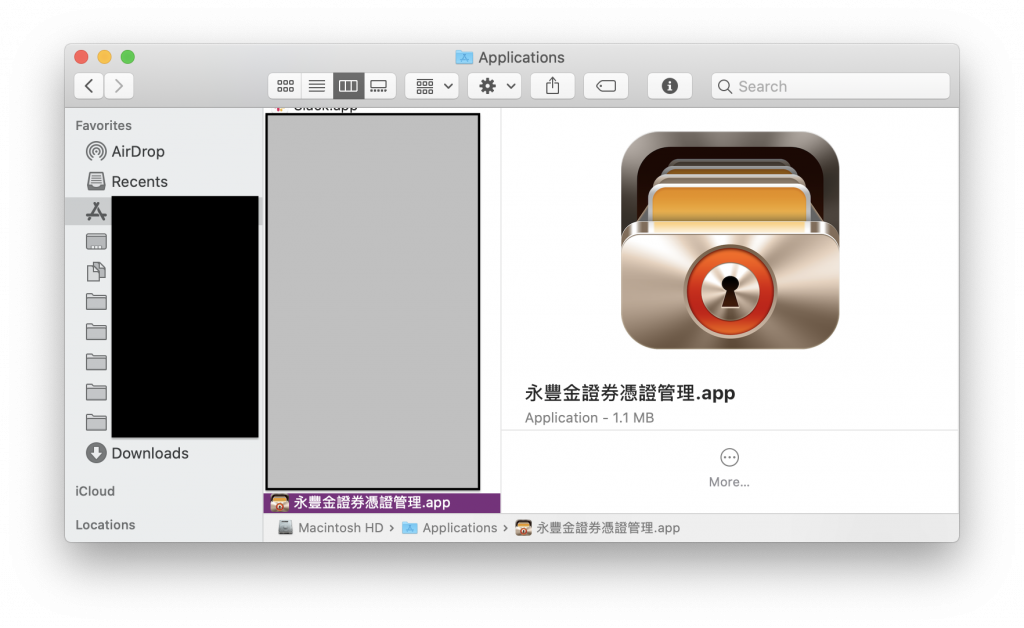Click the Get Info button

tap(669, 86)
